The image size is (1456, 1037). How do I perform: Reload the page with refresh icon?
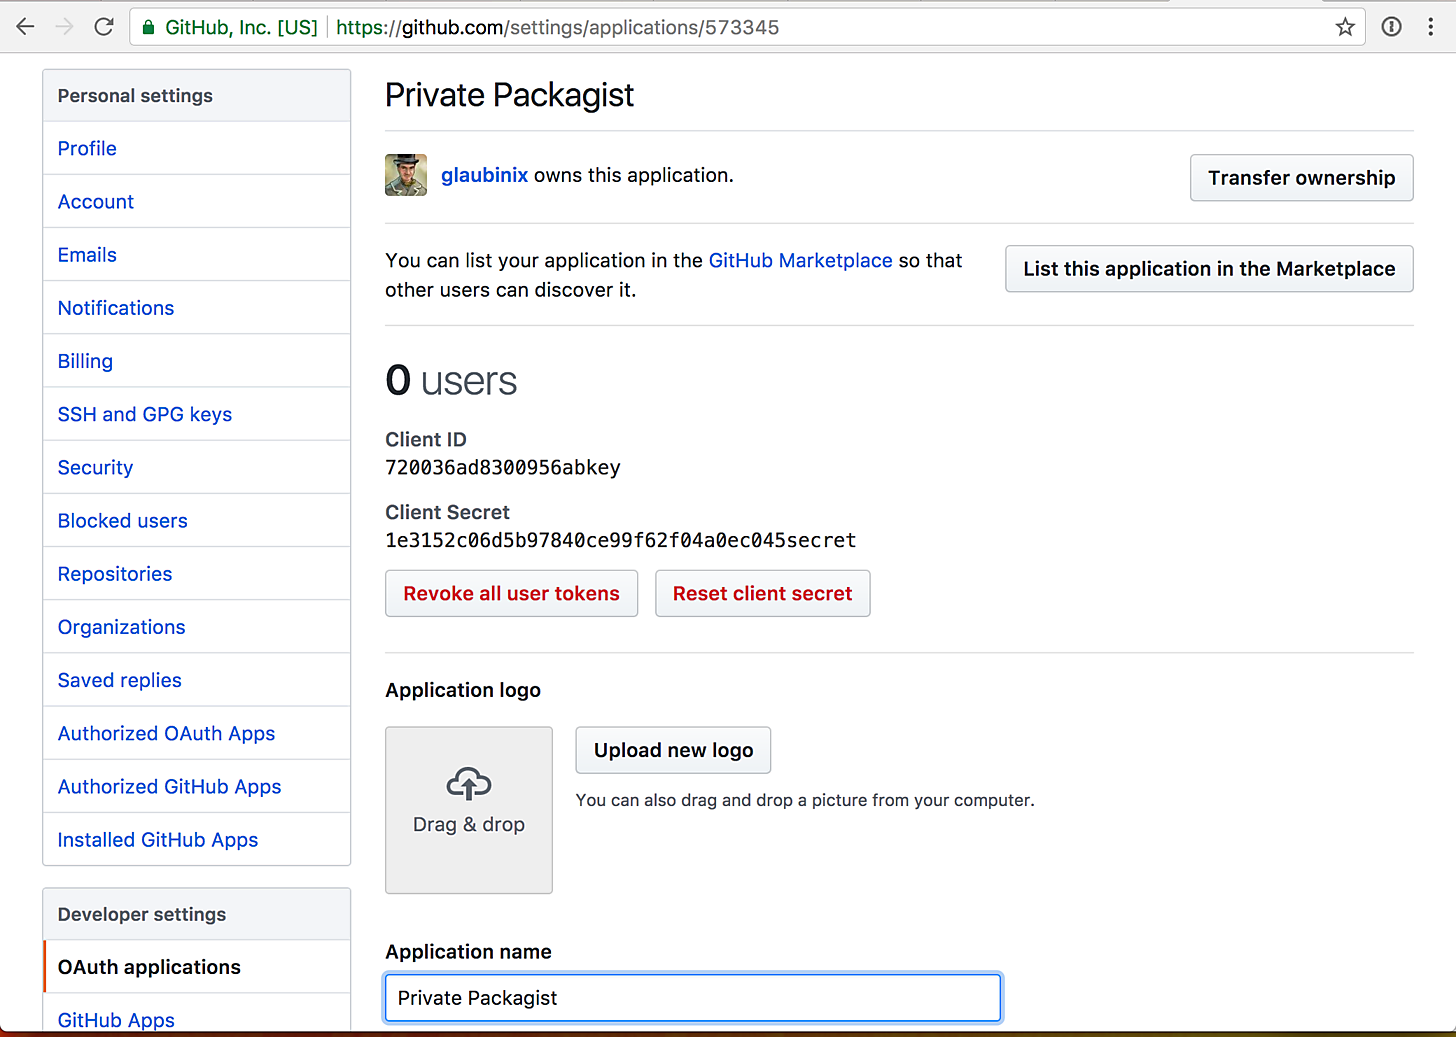click(104, 27)
